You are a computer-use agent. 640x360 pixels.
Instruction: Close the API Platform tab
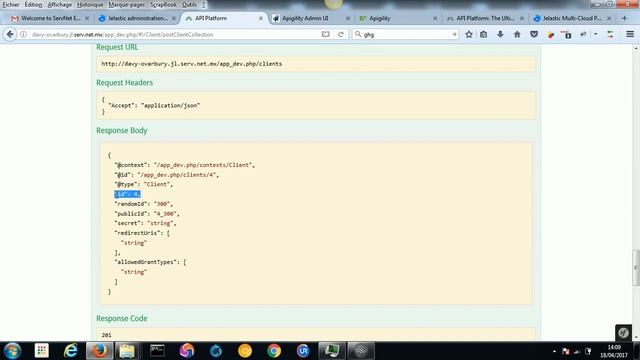click(261, 18)
